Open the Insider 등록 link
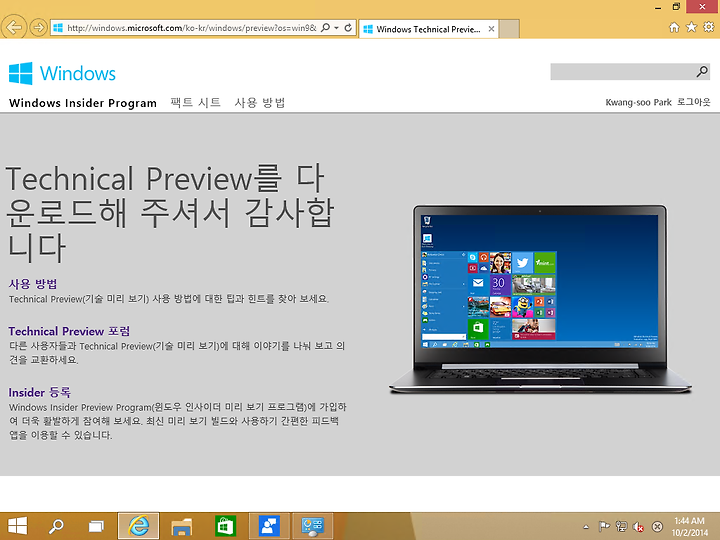Viewport: 720px width, 540px height. coord(39,392)
